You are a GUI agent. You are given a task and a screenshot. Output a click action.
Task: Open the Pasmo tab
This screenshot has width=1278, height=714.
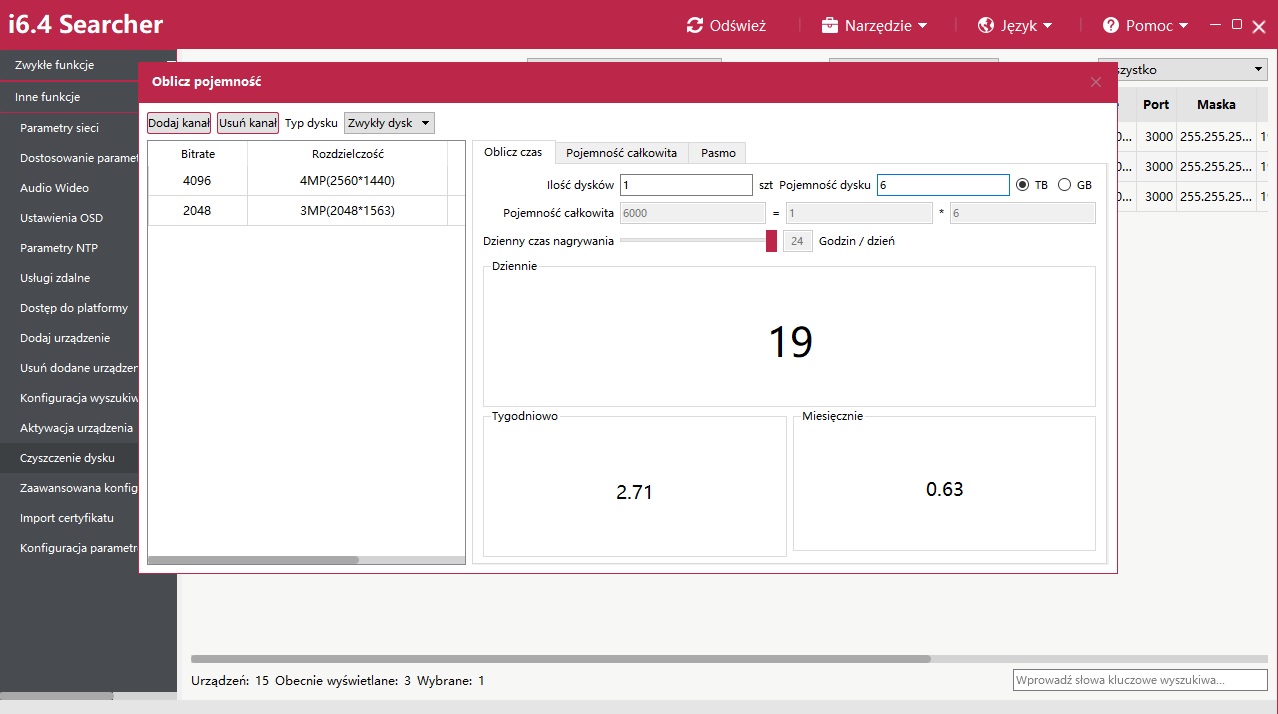pos(718,153)
